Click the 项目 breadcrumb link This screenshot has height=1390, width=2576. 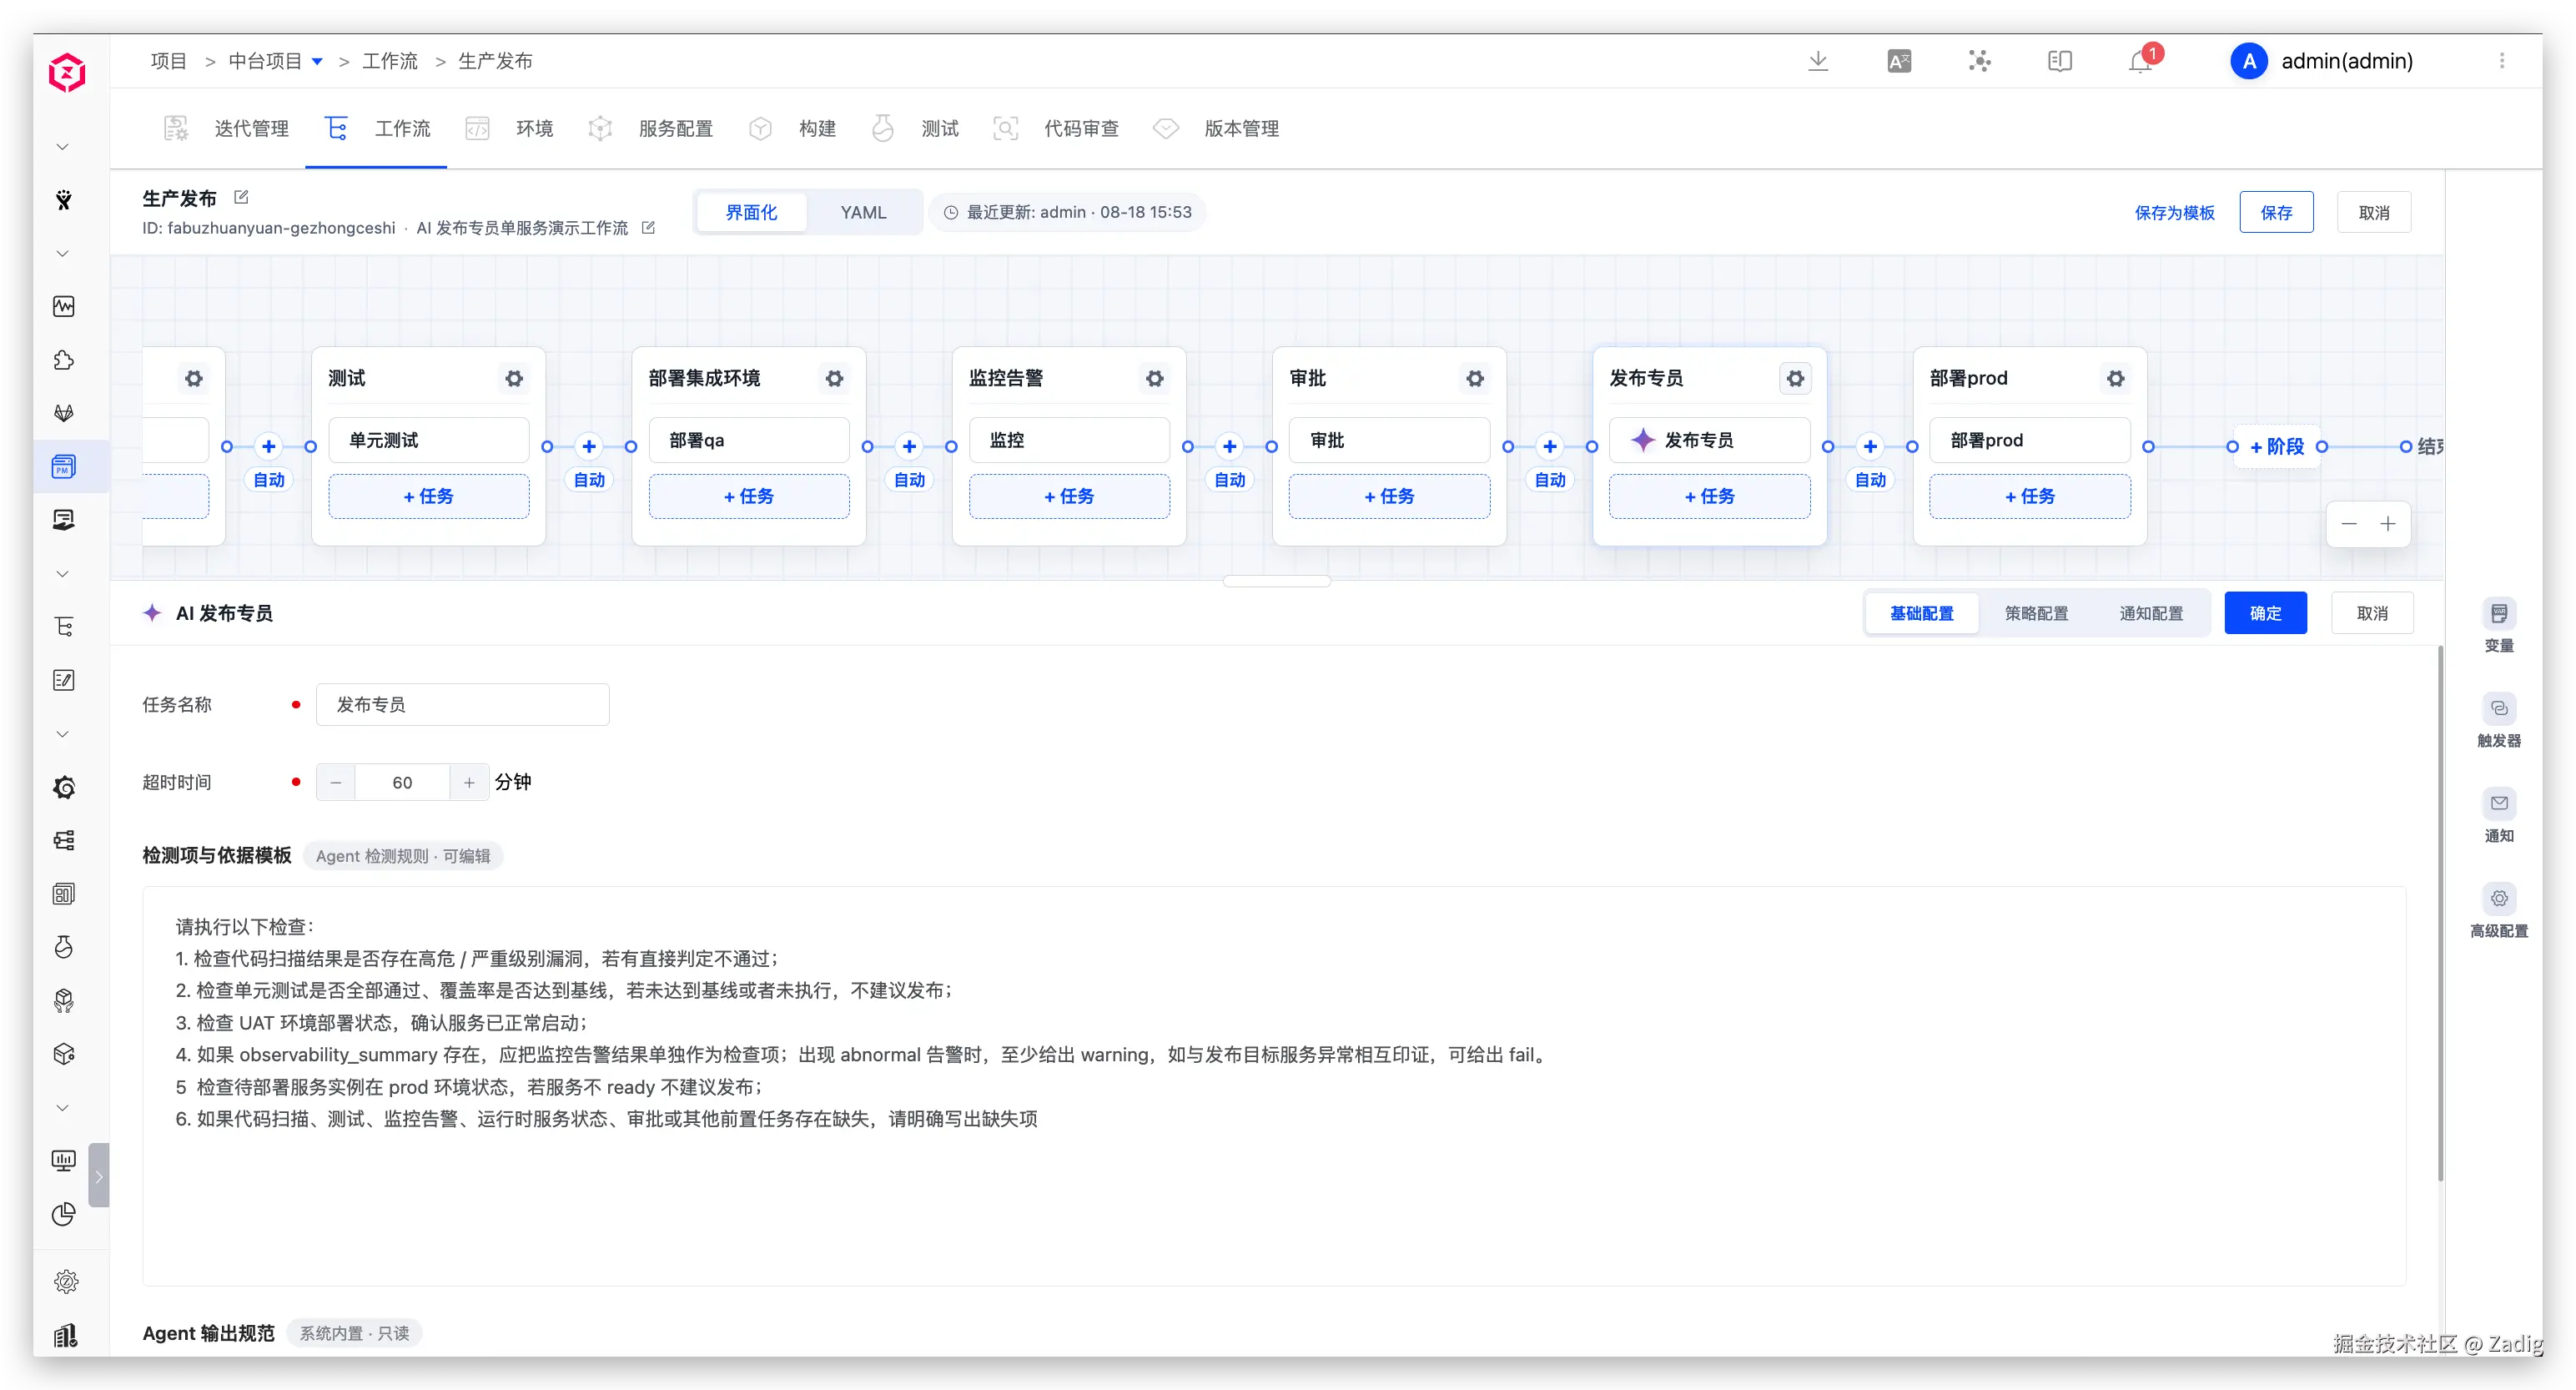pos(169,61)
